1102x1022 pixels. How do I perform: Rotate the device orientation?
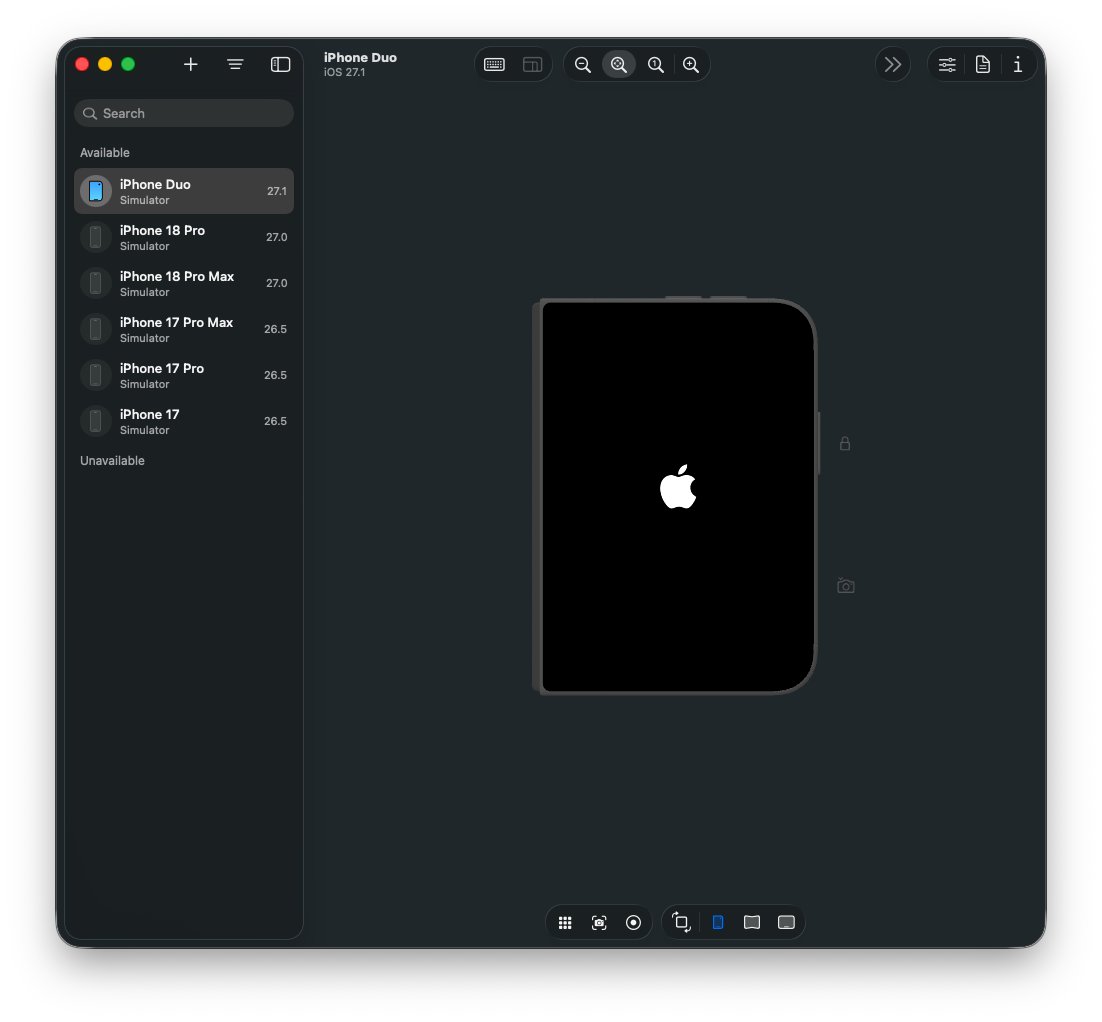point(681,922)
